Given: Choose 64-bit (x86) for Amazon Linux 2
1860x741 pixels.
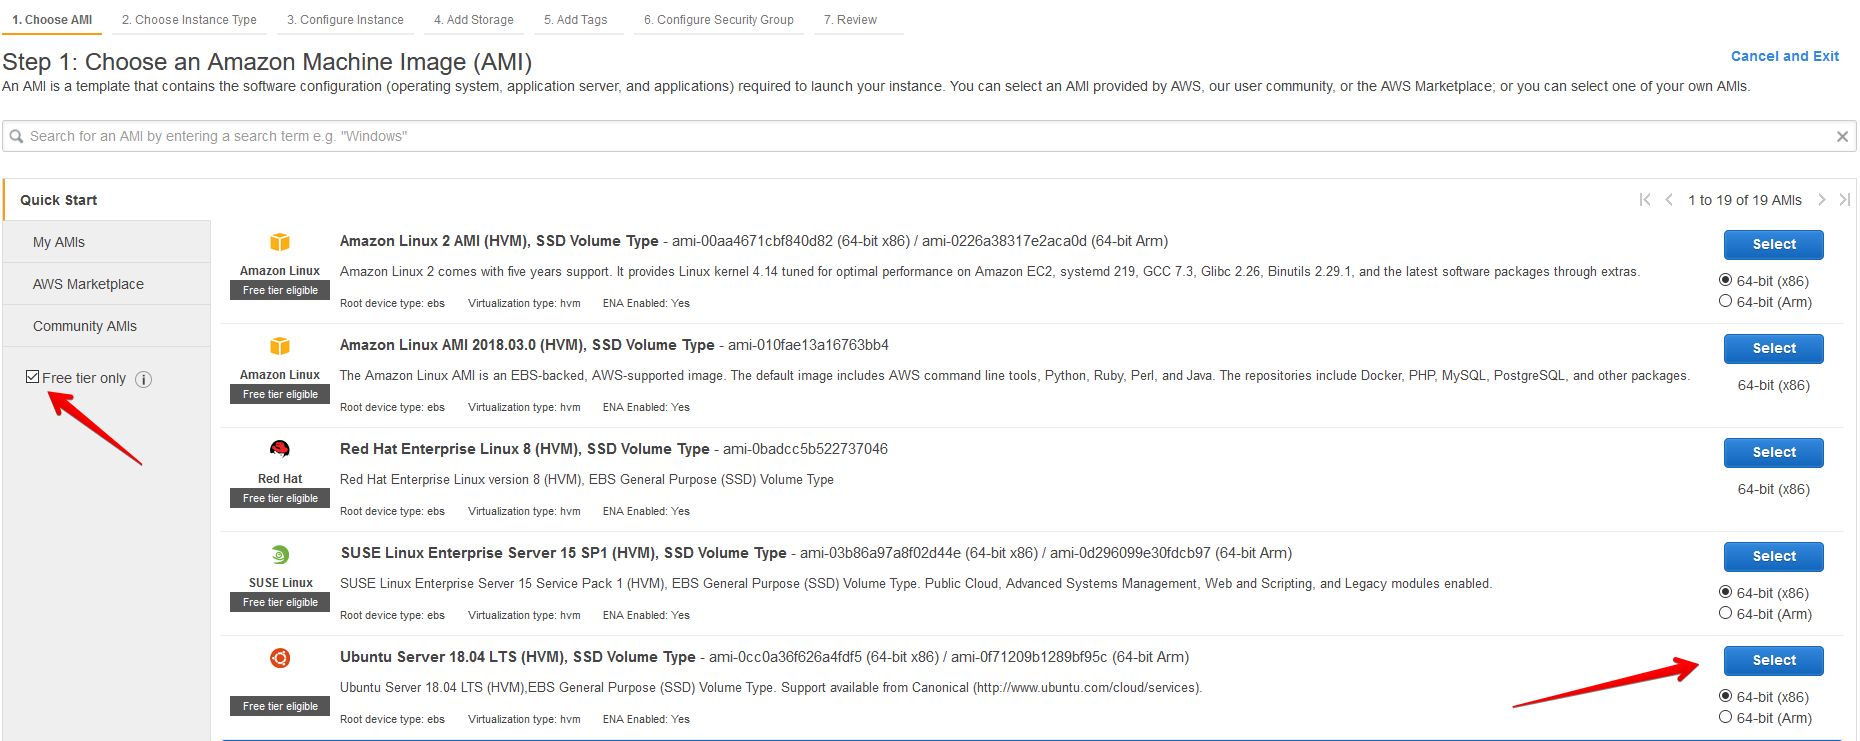Looking at the screenshot, I should point(1725,280).
